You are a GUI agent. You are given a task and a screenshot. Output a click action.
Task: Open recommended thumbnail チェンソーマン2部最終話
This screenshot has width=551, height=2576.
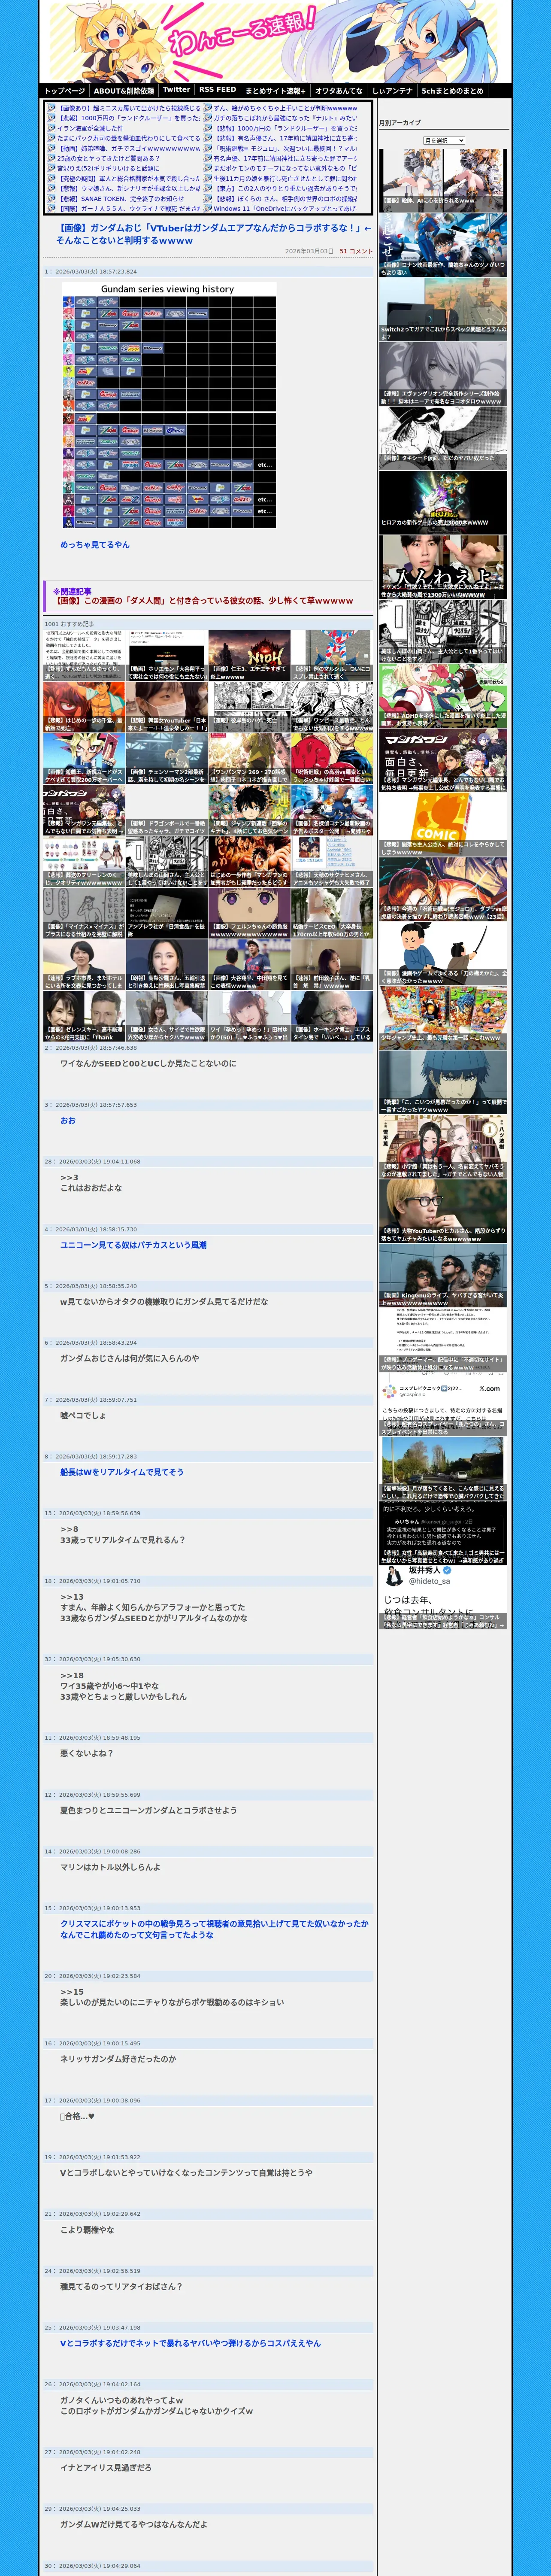point(167,758)
